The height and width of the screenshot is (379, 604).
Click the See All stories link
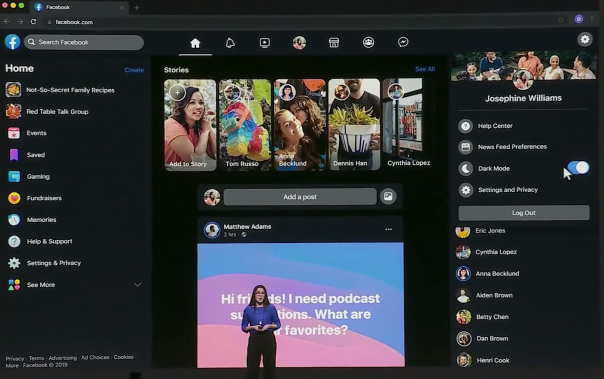(425, 69)
